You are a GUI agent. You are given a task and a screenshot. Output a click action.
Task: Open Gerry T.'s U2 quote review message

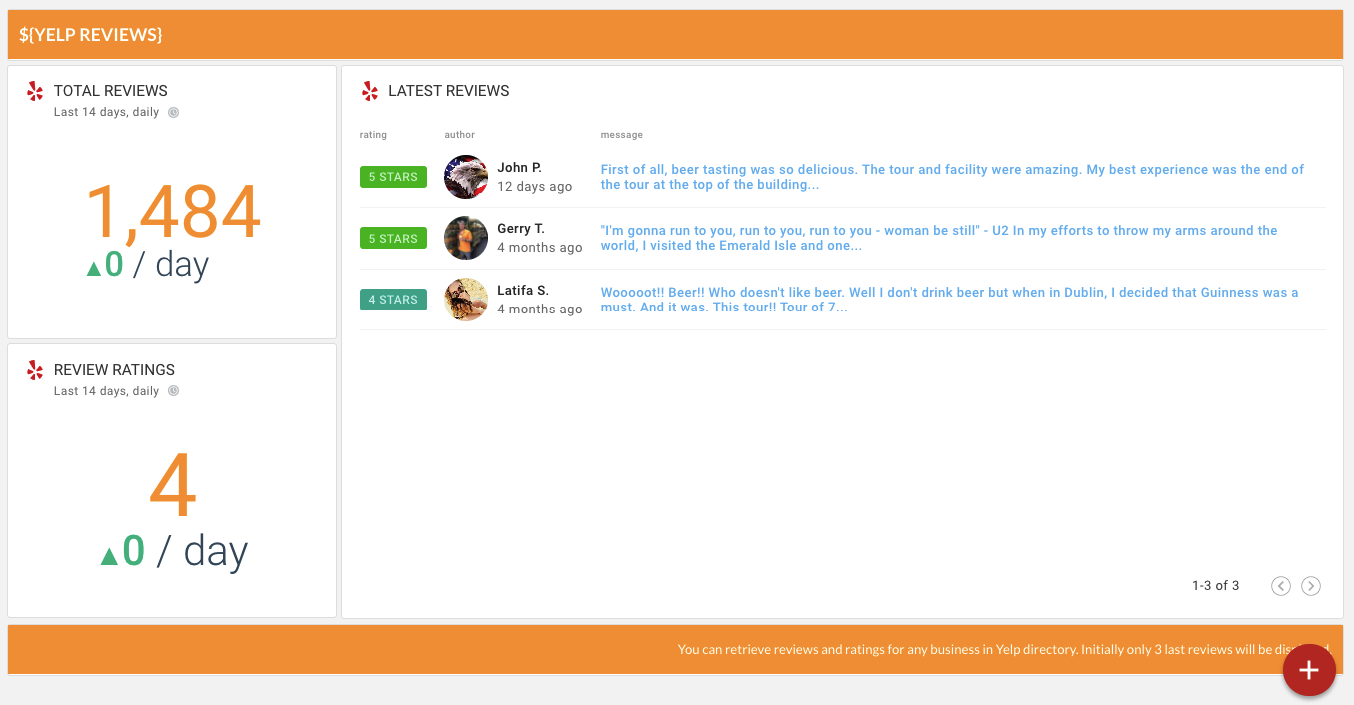[x=939, y=238]
